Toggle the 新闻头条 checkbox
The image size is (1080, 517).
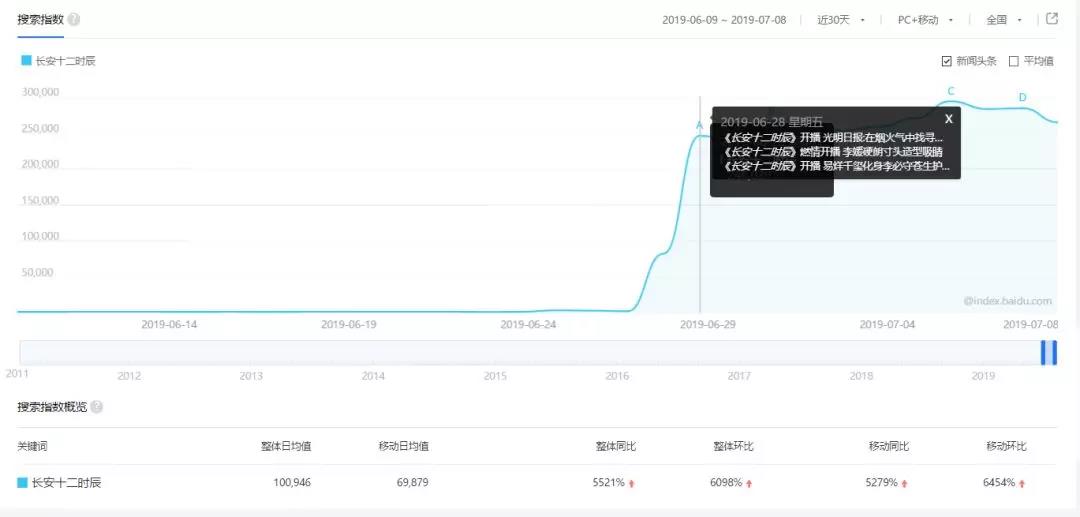[946, 61]
